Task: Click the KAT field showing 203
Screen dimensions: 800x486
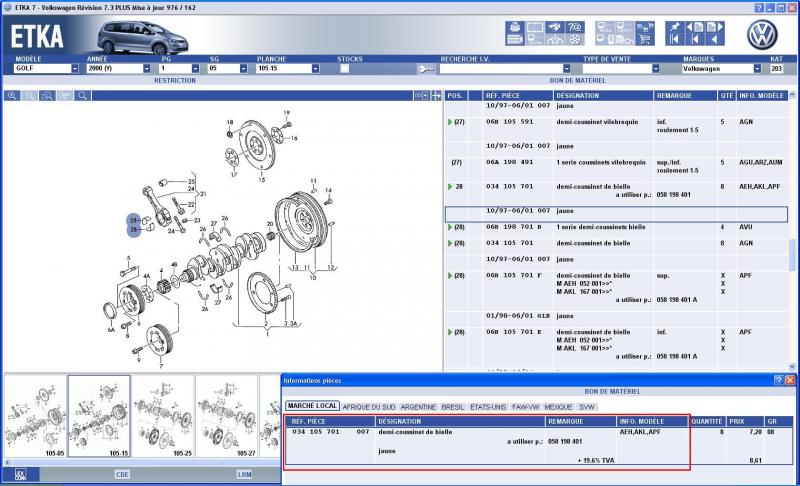Action: pyautogui.click(x=776, y=68)
